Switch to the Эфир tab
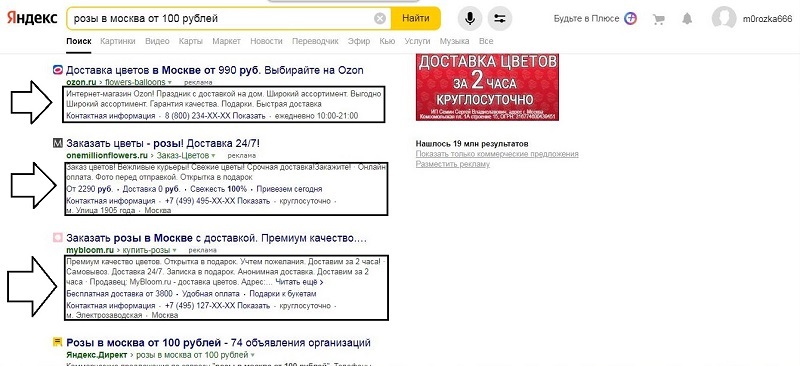Image resolution: width=800 pixels, height=366 pixels. [x=359, y=41]
